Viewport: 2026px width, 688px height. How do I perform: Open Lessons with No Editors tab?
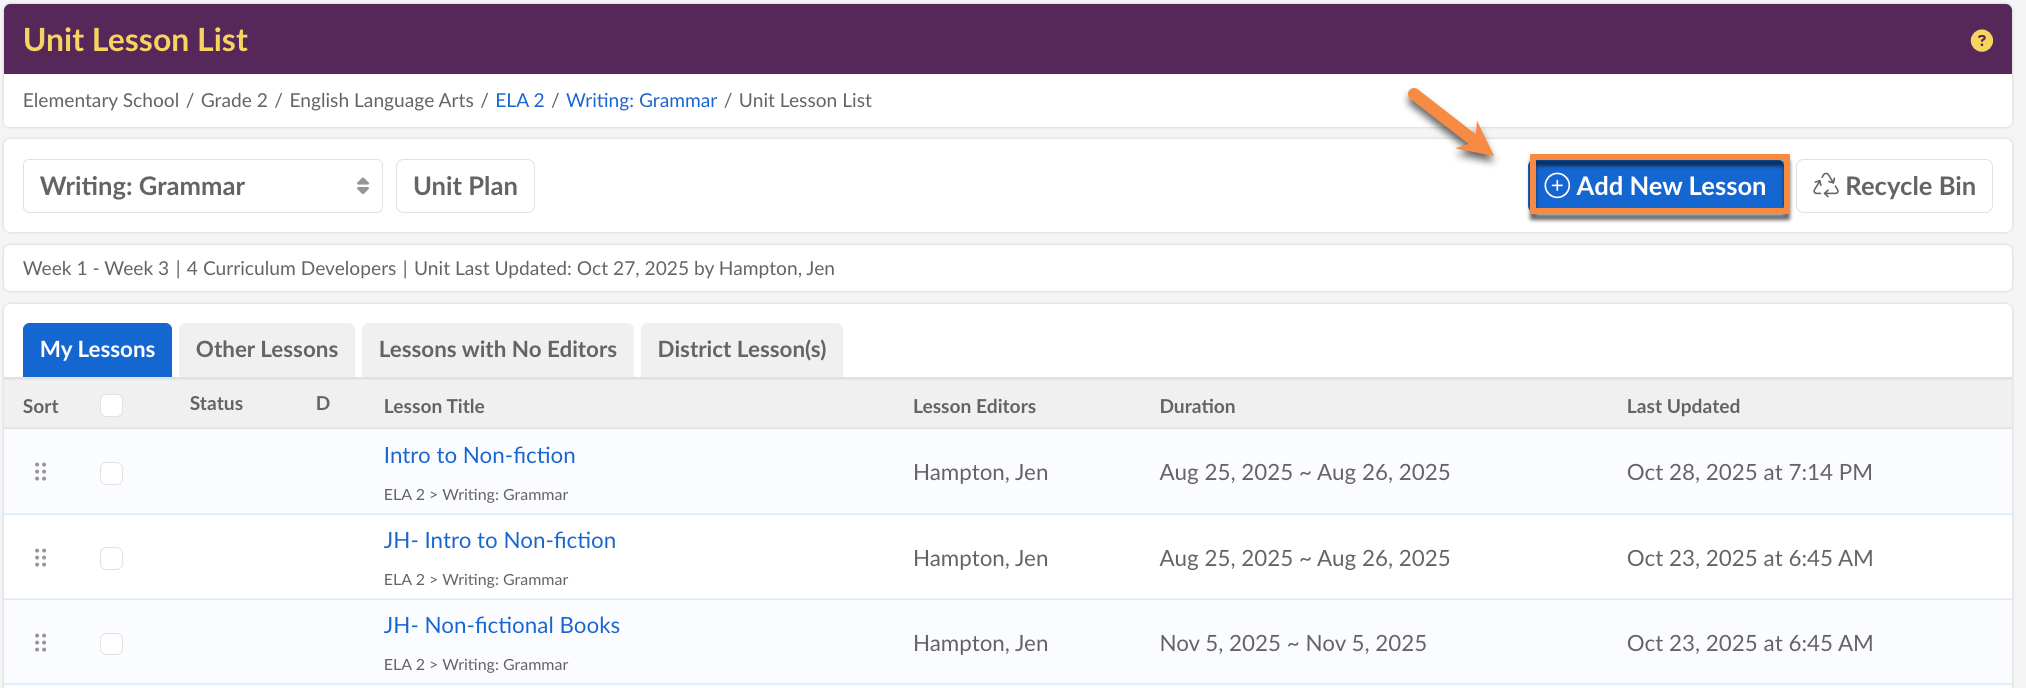pyautogui.click(x=497, y=350)
